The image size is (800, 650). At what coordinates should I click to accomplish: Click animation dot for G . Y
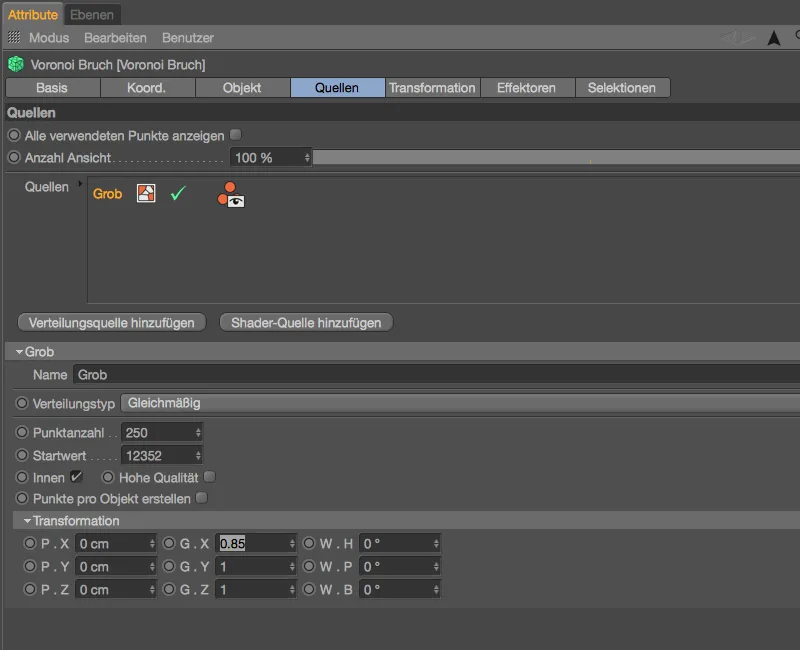tap(169, 566)
